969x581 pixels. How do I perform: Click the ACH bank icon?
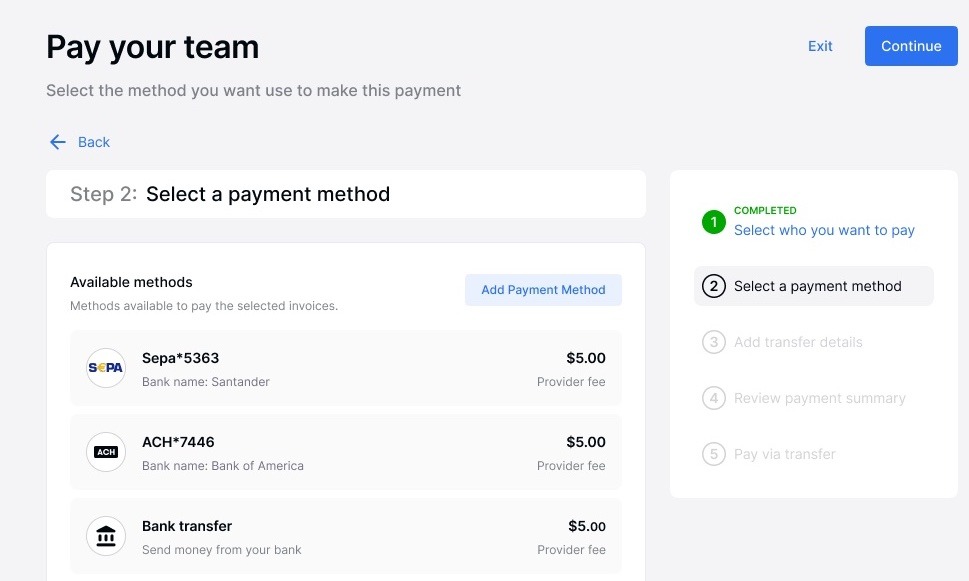click(x=105, y=452)
